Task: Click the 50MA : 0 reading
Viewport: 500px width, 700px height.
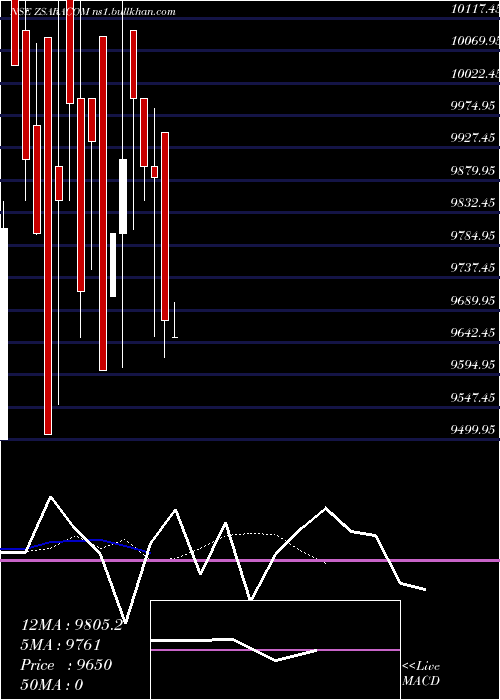Action: [52, 685]
